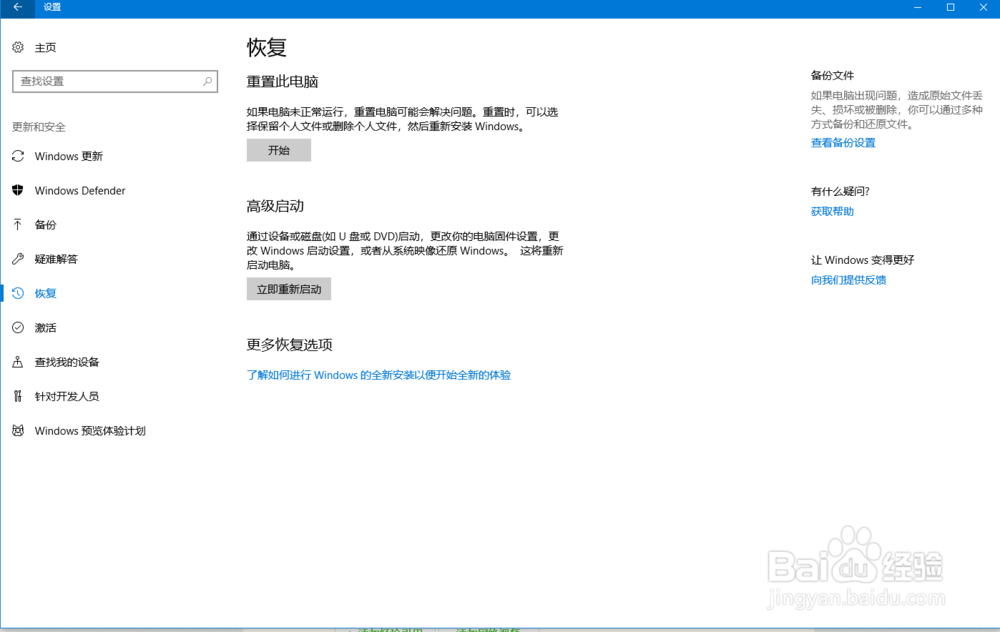Click the 向我们提供反馈 link
Screen dimensions: 1000x632
tap(848, 280)
